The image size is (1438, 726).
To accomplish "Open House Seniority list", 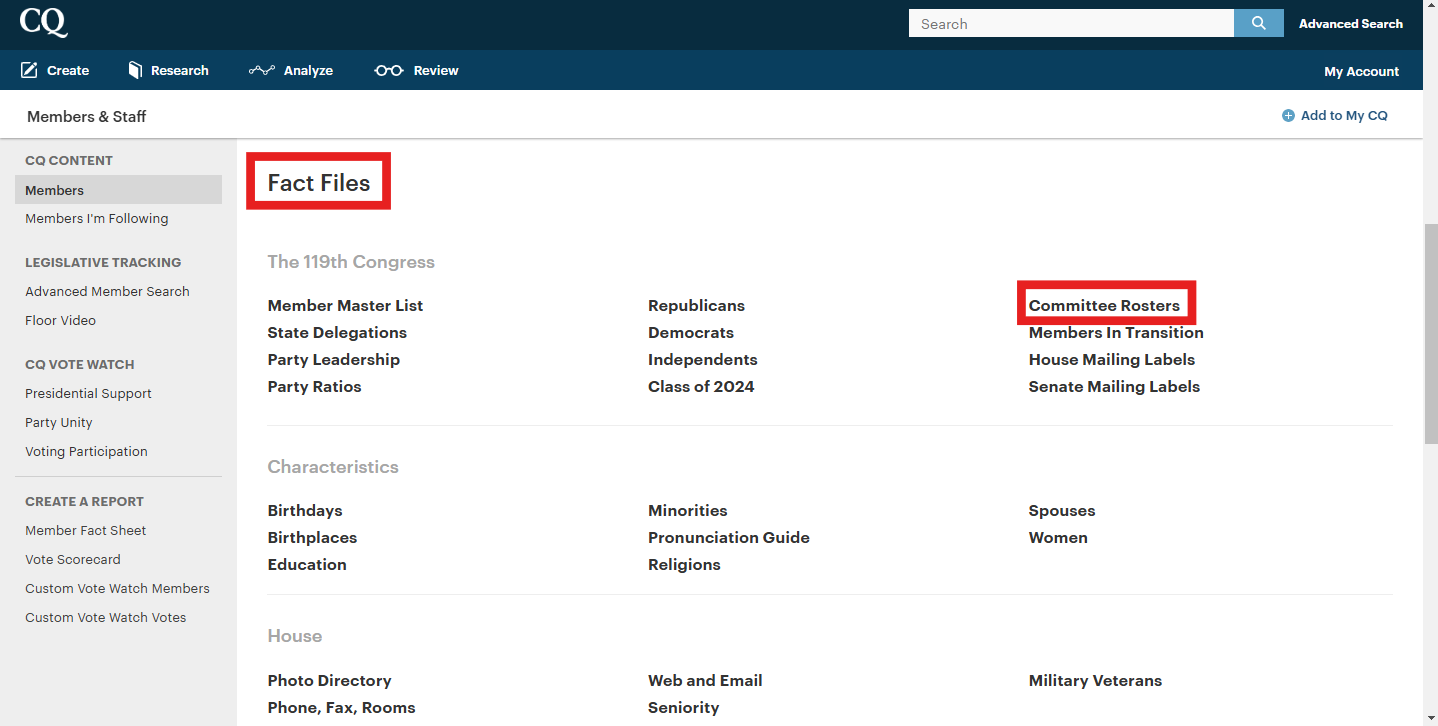I will pyautogui.click(x=684, y=707).
